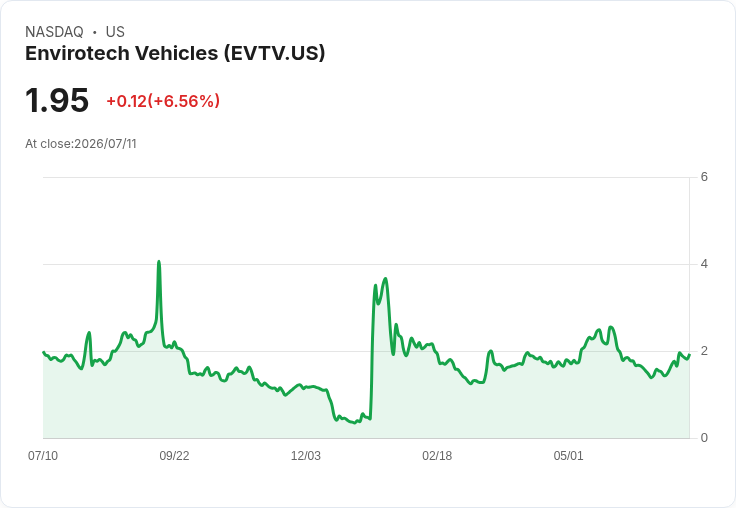Select the 07/10 date on x-axis
736x508 pixels.
click(43, 455)
